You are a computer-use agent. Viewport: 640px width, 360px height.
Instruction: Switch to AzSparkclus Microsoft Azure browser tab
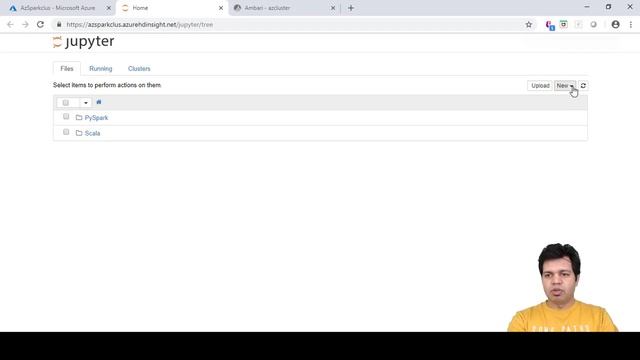[58, 8]
